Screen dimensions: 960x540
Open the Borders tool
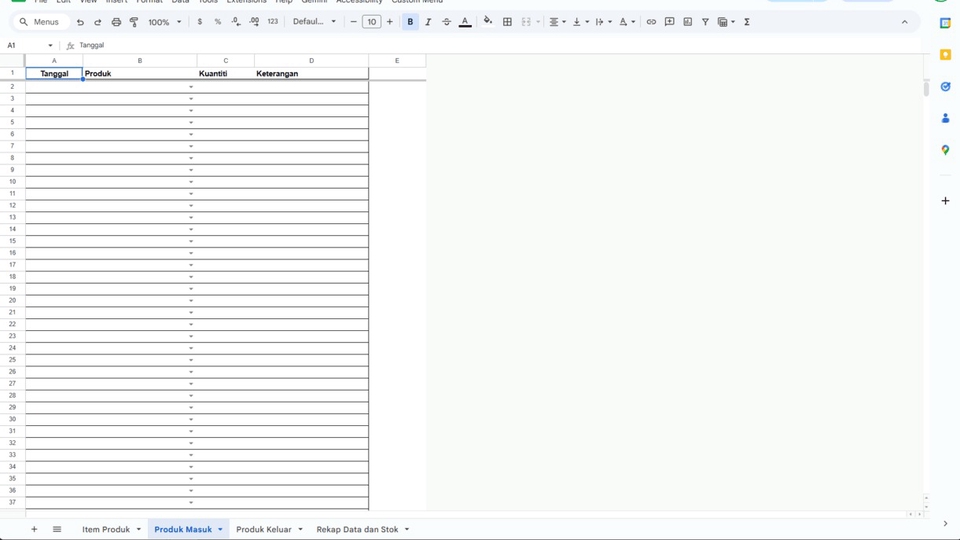(507, 22)
